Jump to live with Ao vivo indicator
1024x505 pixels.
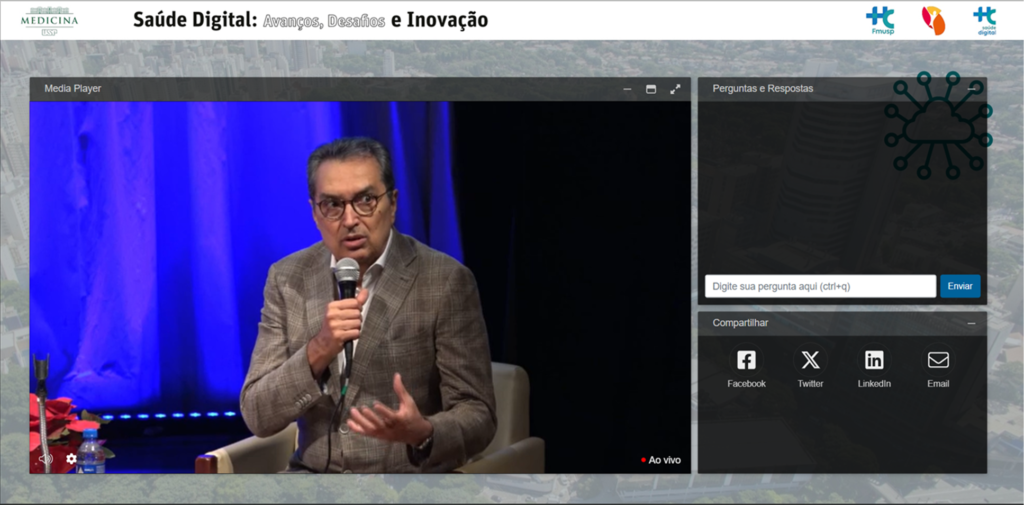click(x=662, y=460)
